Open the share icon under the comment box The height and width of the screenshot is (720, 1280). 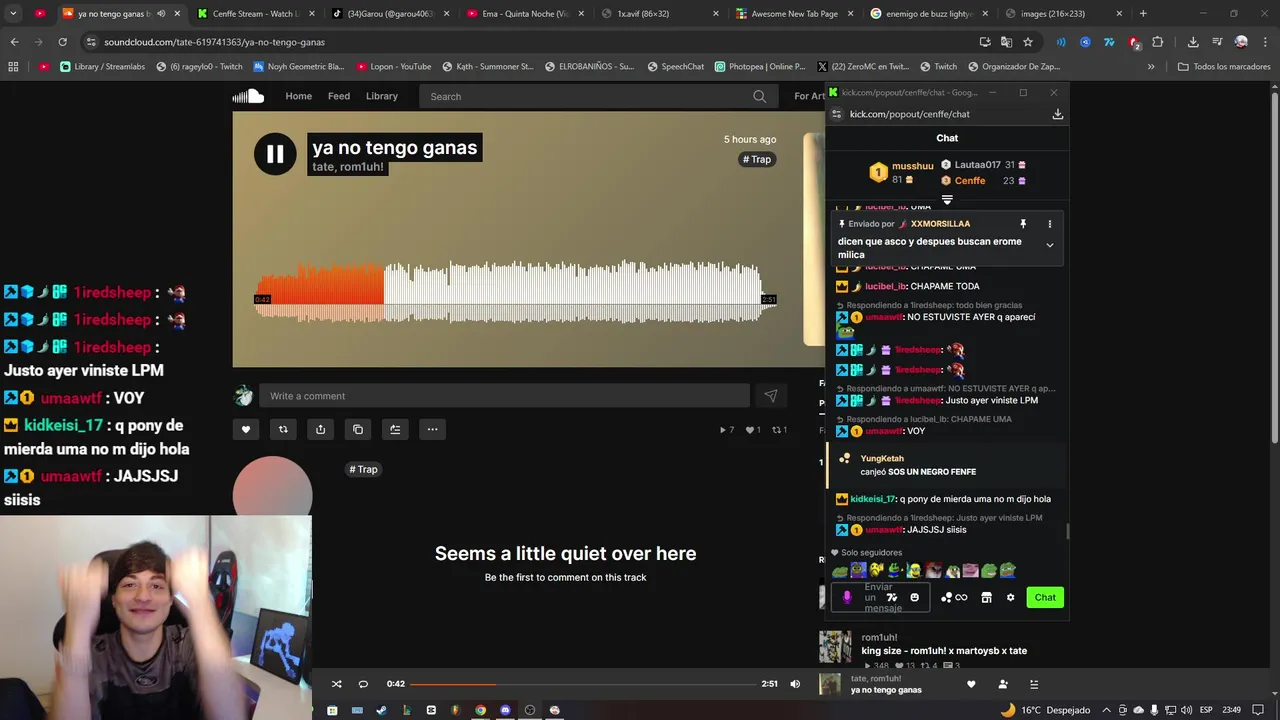[320, 429]
